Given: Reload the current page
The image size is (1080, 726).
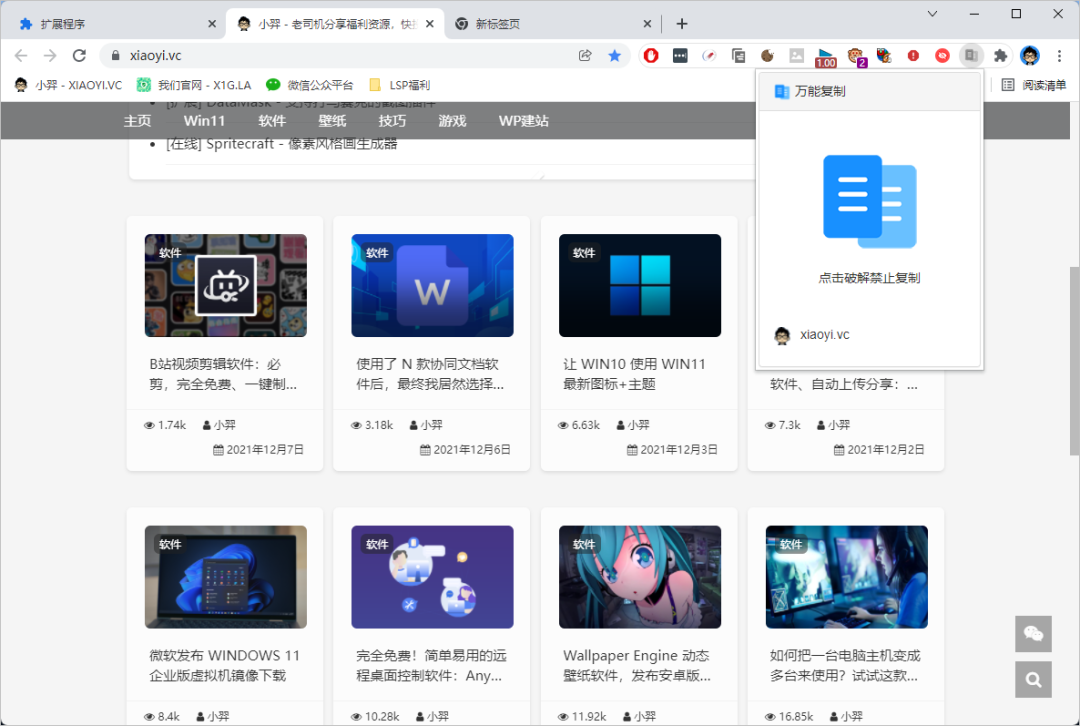Looking at the screenshot, I should [x=80, y=56].
